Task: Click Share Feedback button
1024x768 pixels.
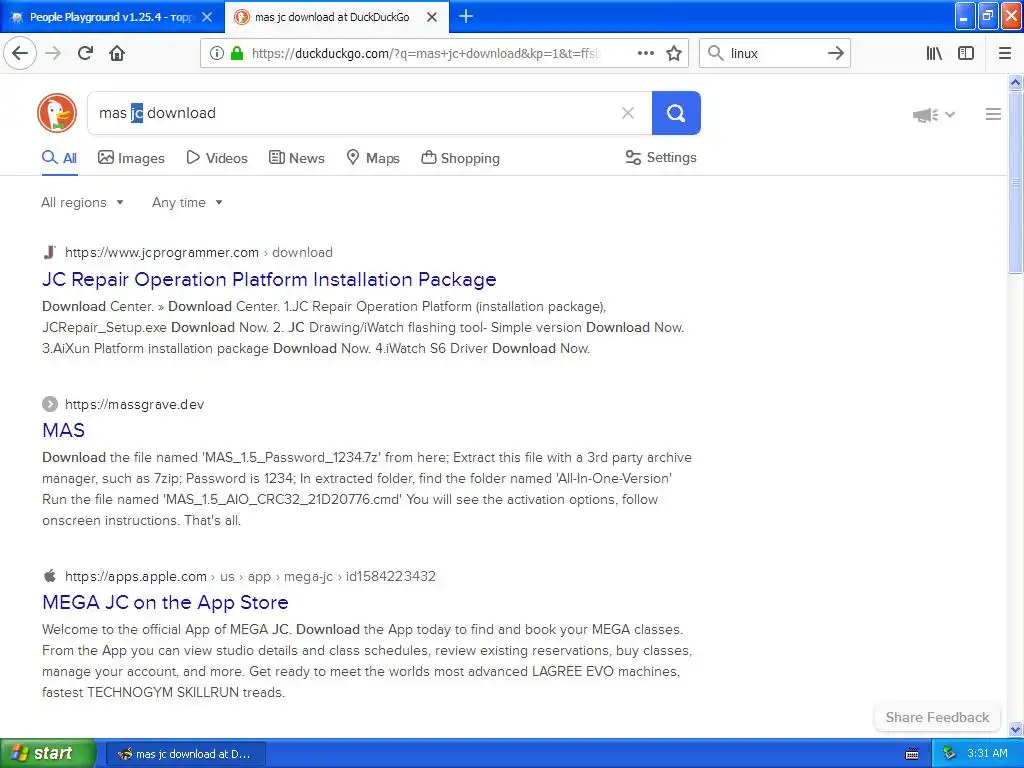Action: click(x=937, y=717)
